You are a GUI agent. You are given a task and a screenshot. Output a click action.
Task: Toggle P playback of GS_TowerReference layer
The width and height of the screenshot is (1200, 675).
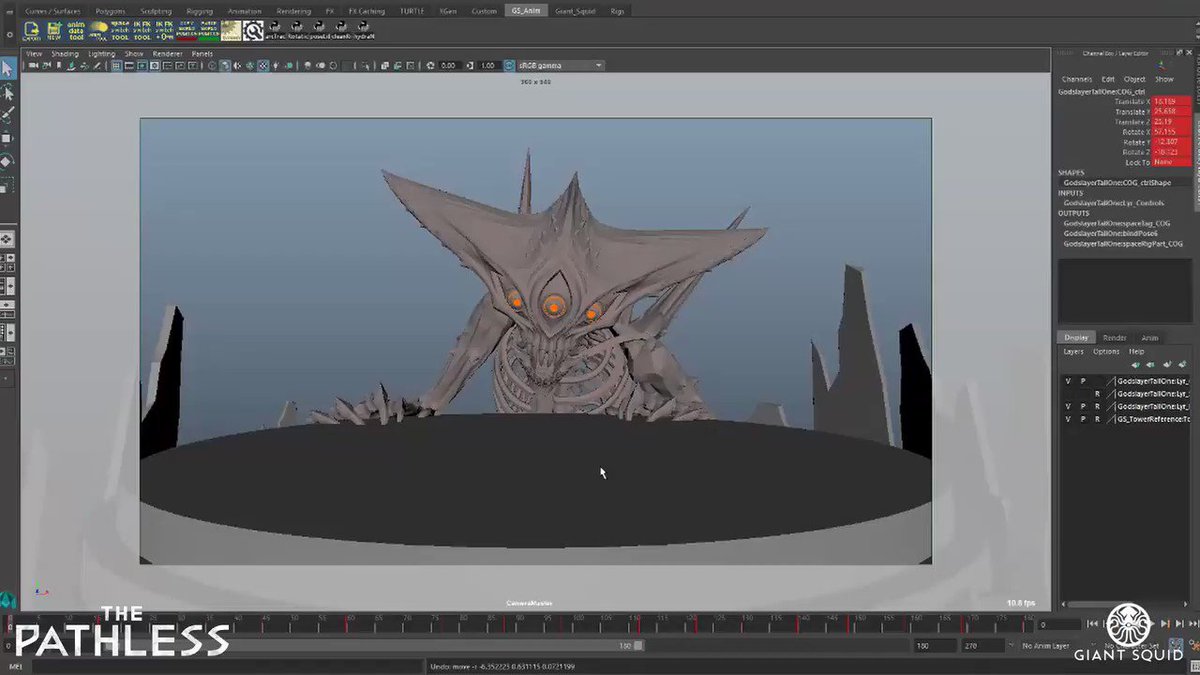tap(1082, 420)
